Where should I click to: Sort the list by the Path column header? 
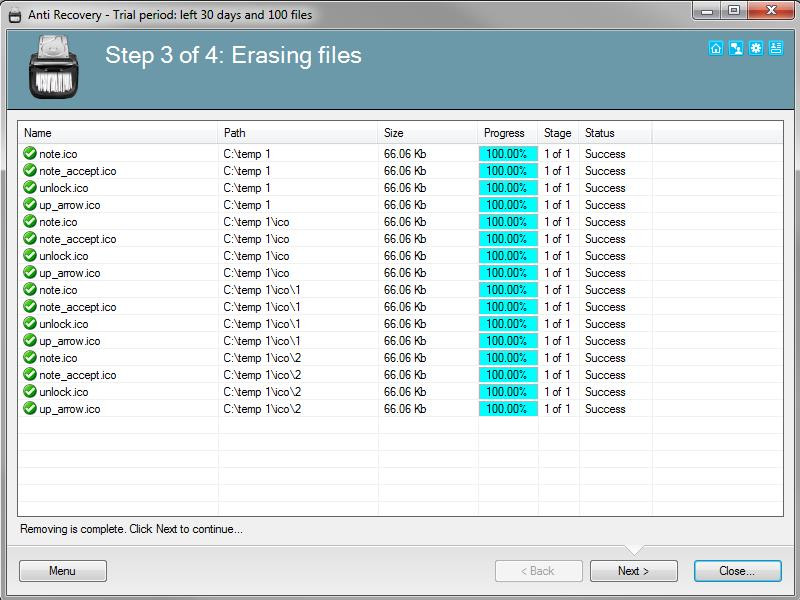click(298, 133)
